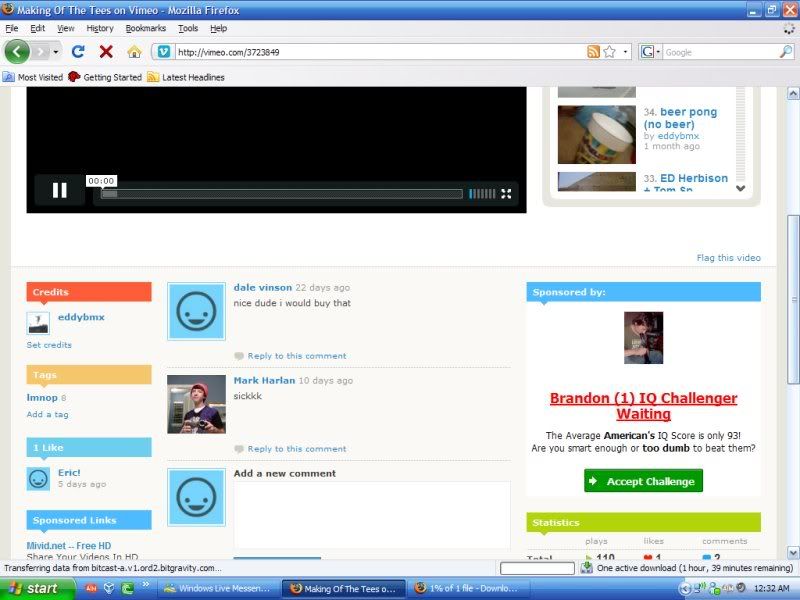800x600 pixels.
Task: Go back with the green Back arrow
Action: click(x=17, y=52)
